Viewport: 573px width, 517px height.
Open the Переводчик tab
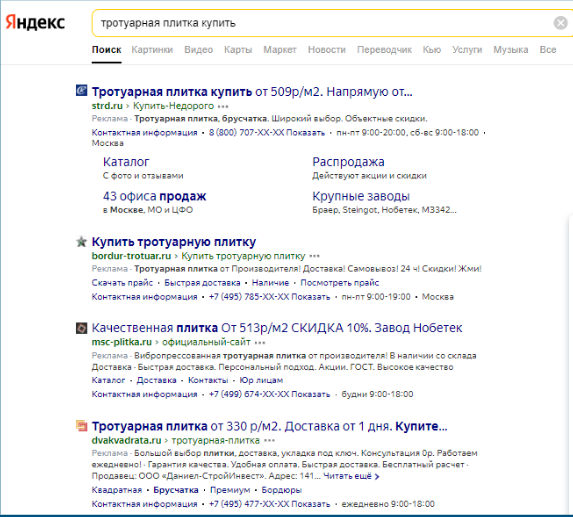coord(384,50)
